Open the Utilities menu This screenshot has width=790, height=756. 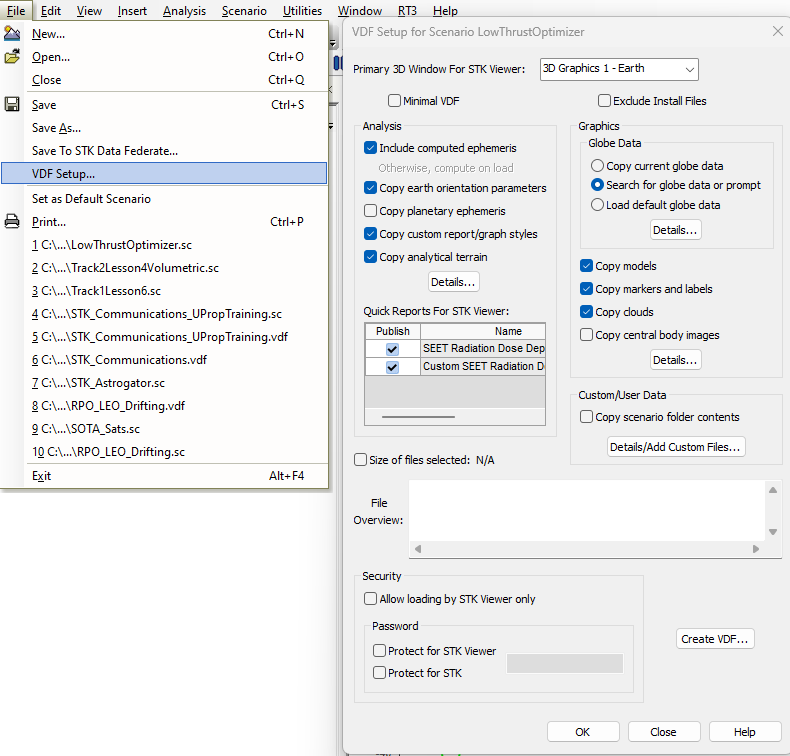click(x=302, y=11)
